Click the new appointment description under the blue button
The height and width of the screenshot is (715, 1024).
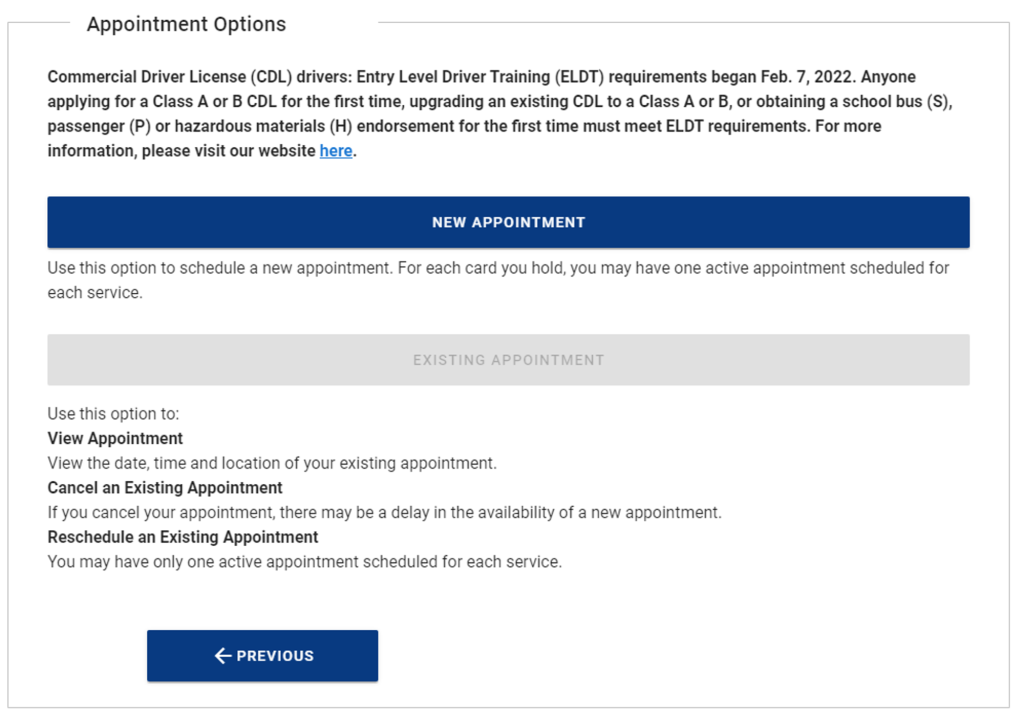(x=498, y=269)
